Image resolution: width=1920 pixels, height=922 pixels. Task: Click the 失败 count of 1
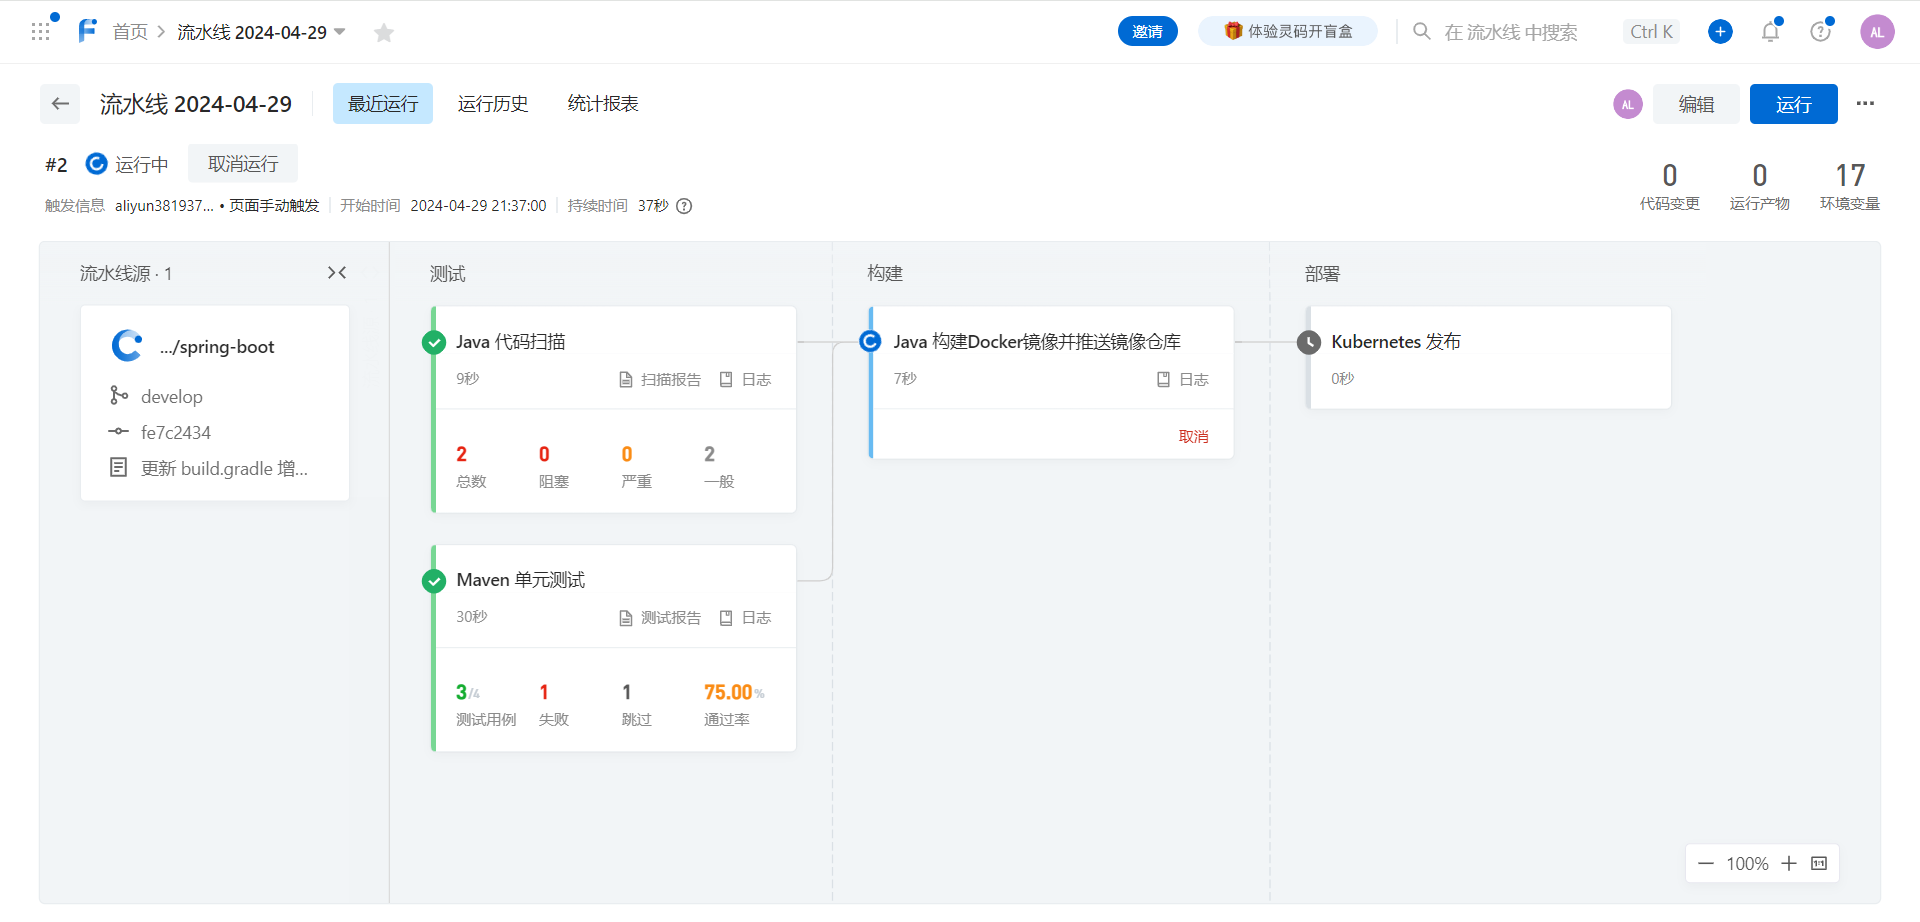pyautogui.click(x=544, y=692)
